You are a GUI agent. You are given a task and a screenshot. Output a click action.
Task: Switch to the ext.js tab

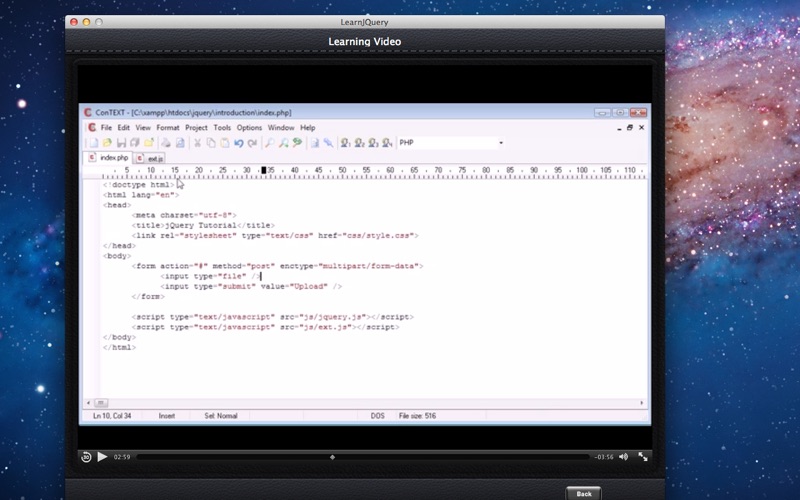[x=149, y=159]
